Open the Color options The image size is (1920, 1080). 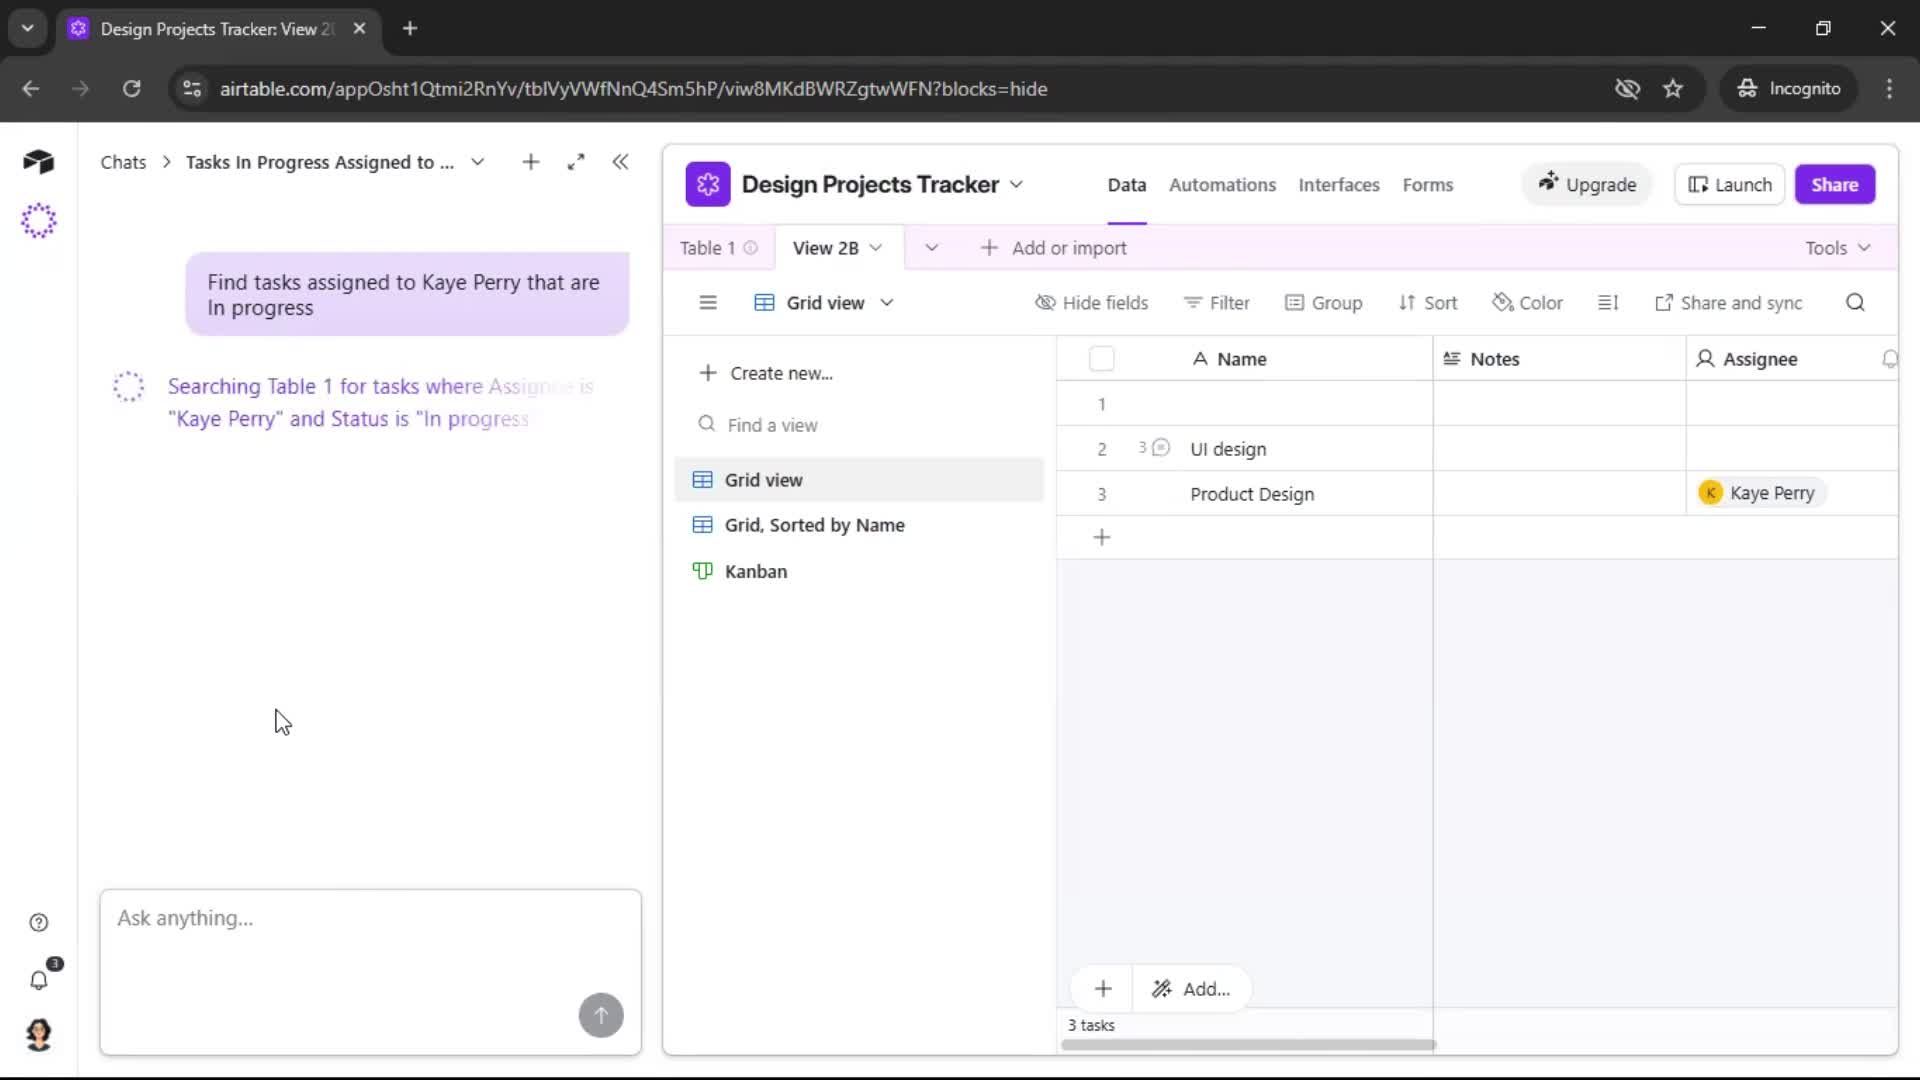(1527, 303)
